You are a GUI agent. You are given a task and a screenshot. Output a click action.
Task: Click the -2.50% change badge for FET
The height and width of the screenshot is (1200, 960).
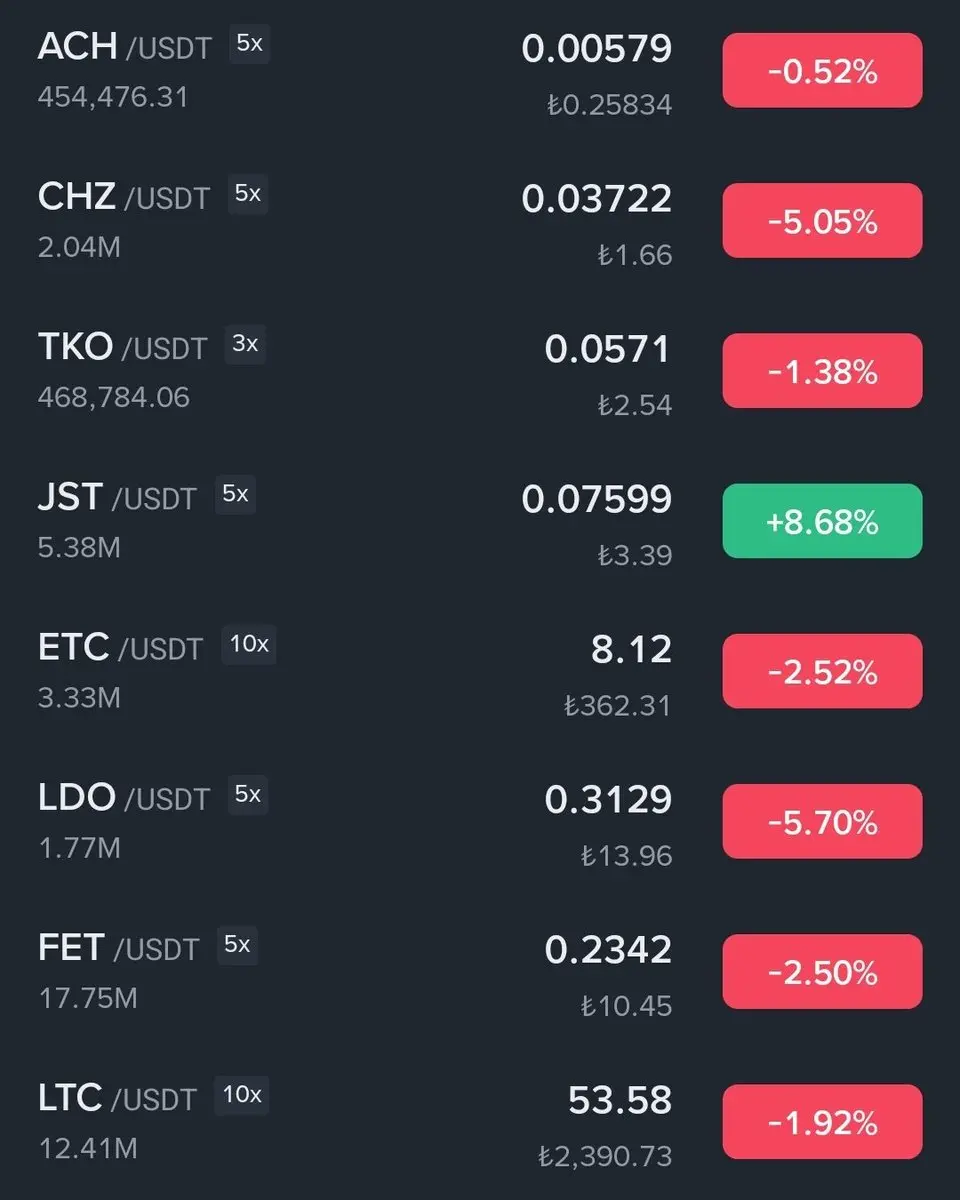(822, 972)
